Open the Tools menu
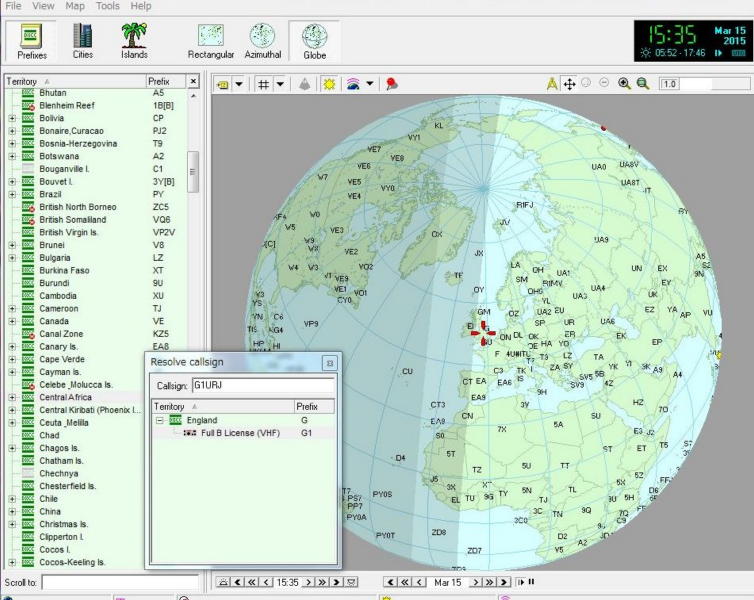 107,6
